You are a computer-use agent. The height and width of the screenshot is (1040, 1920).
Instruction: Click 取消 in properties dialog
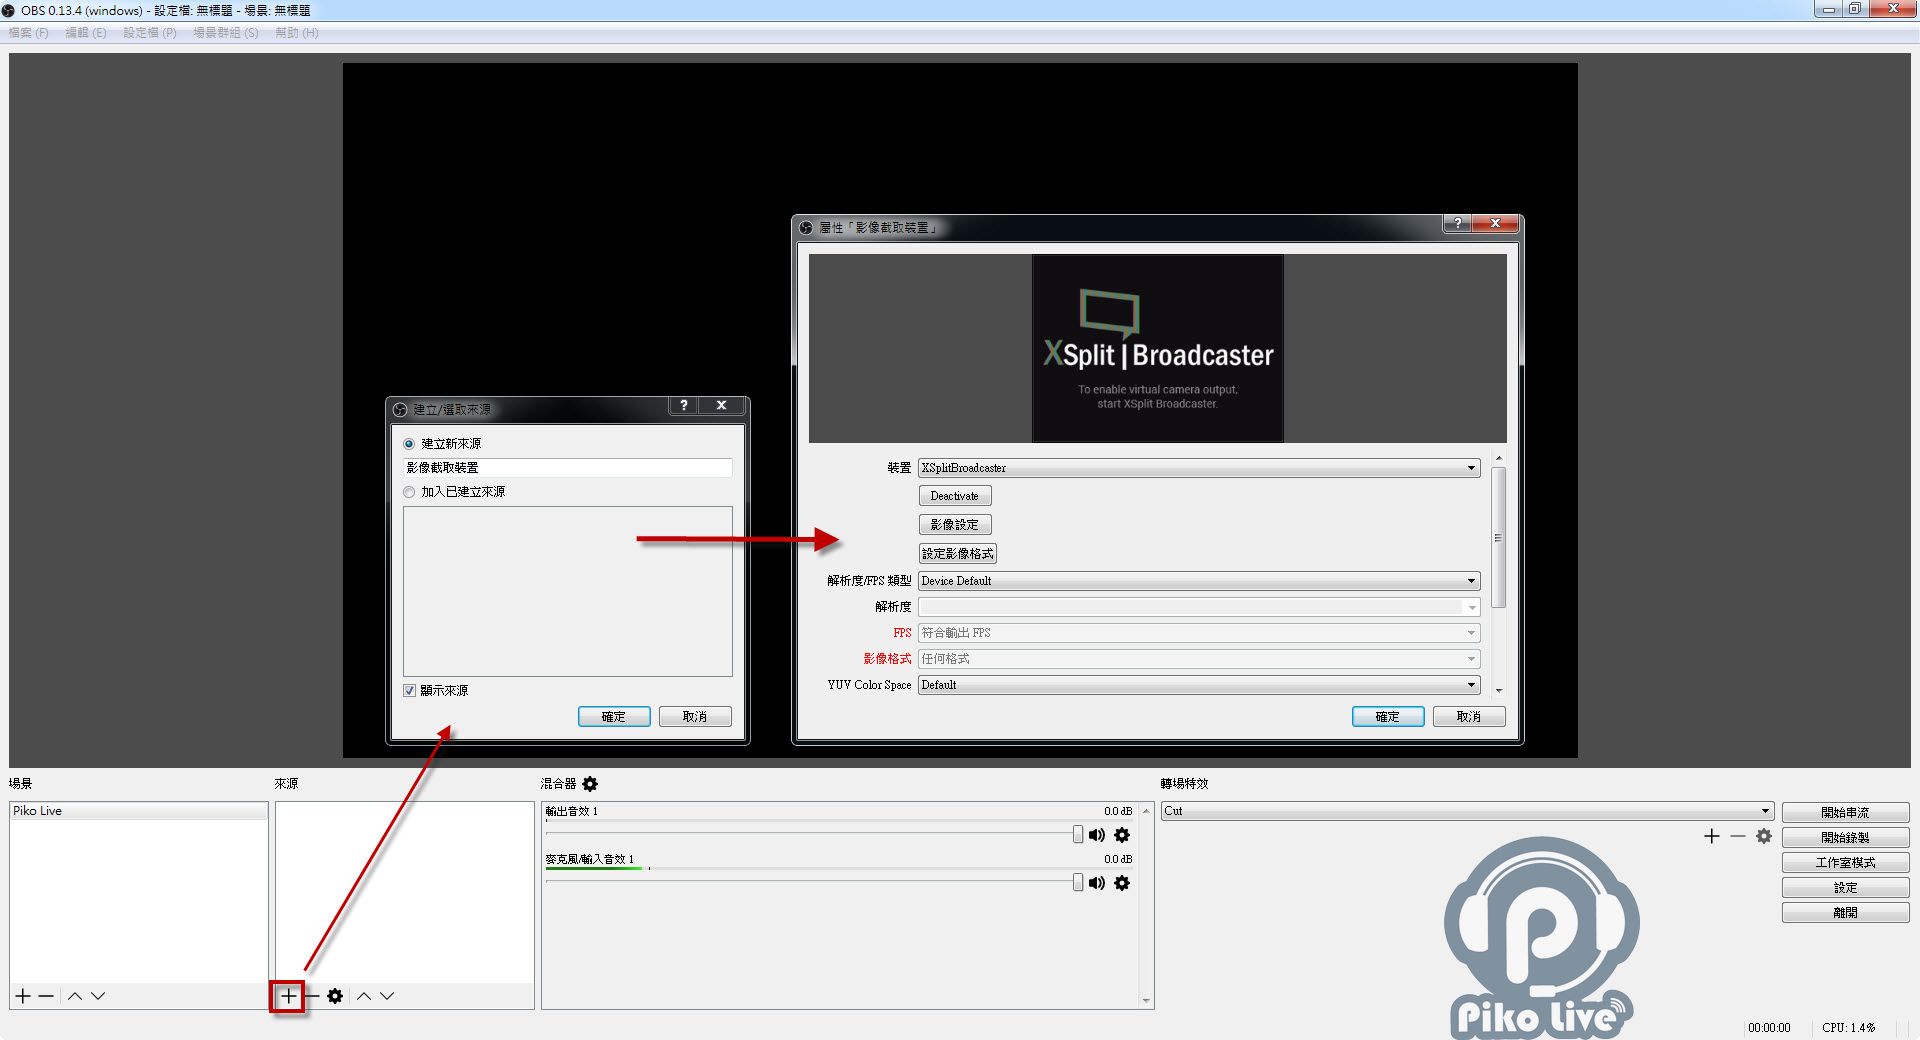pos(1469,717)
